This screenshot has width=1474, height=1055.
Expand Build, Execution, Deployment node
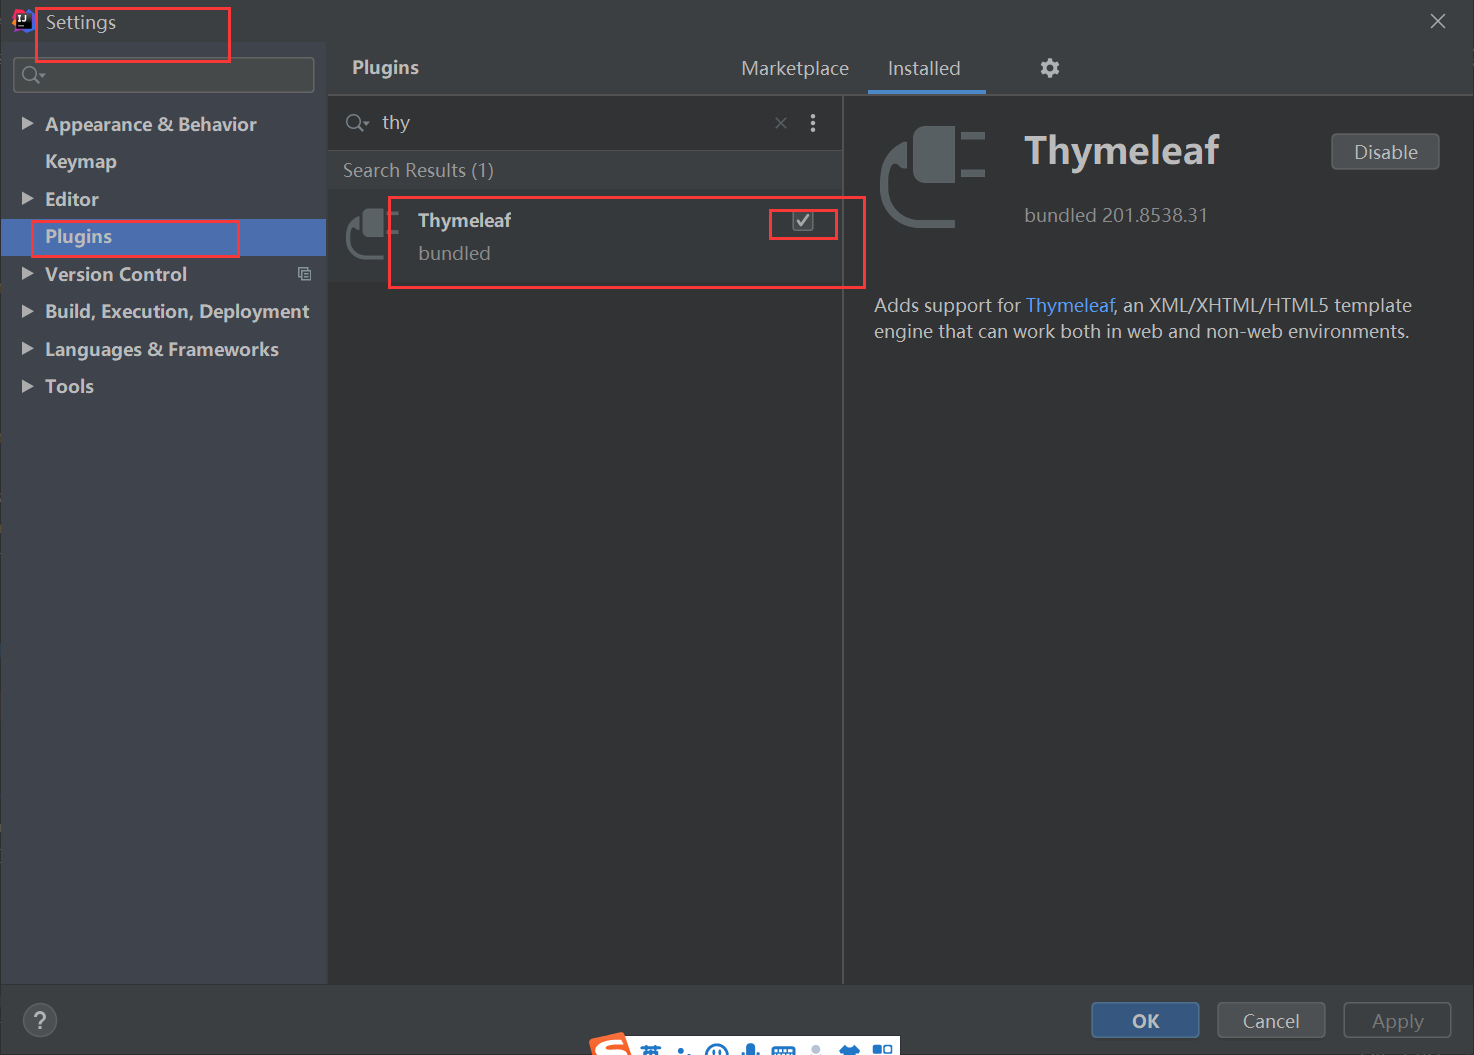point(27,311)
